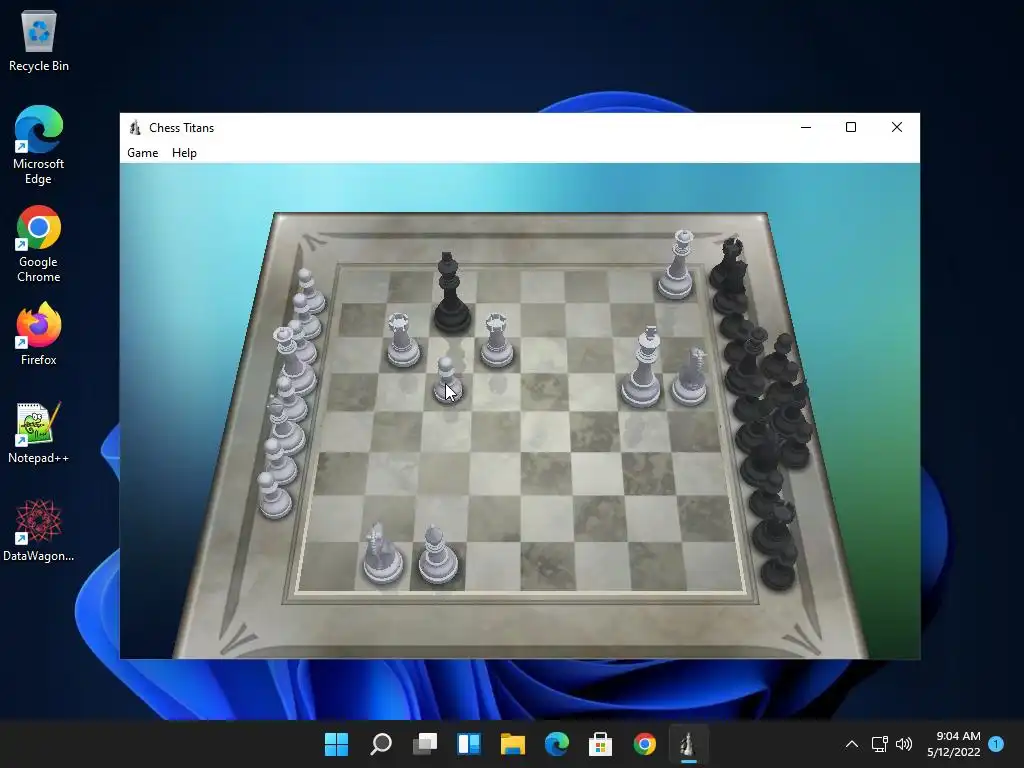Select the white knight on the bottom row
Image resolution: width=1024 pixels, height=768 pixels.
(381, 552)
